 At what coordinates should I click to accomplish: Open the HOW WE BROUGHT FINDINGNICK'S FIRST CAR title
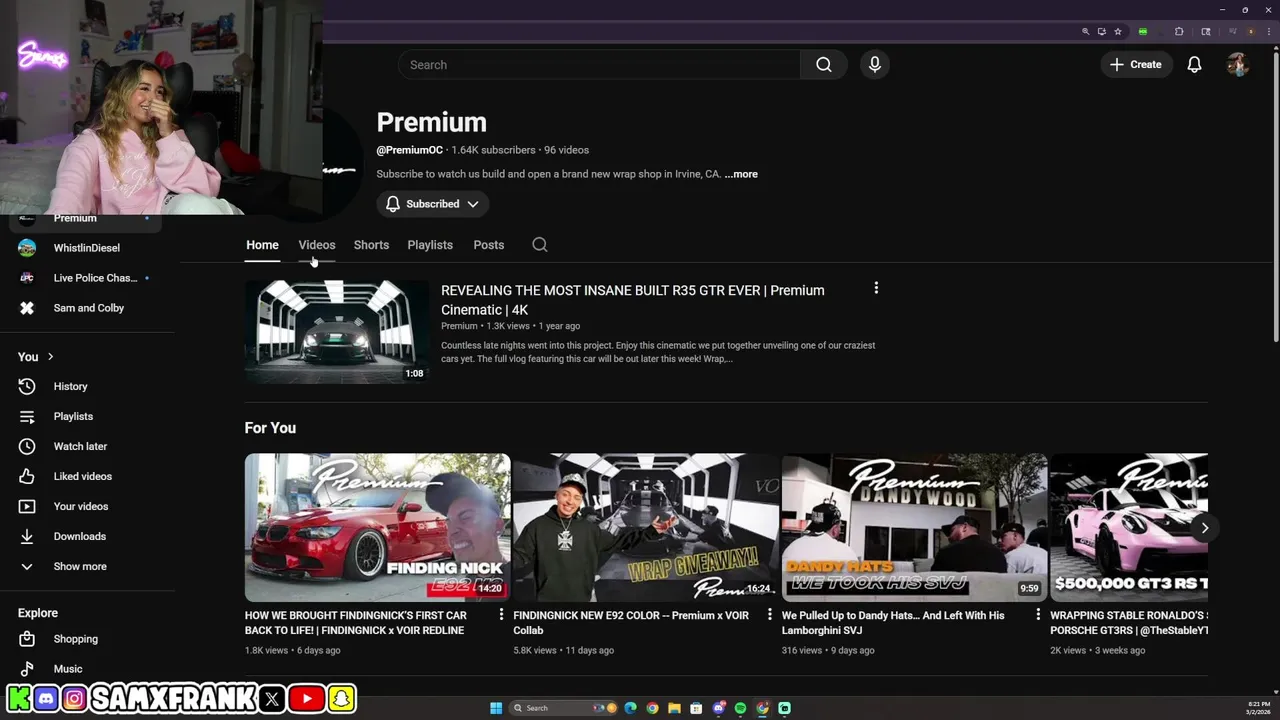point(355,623)
